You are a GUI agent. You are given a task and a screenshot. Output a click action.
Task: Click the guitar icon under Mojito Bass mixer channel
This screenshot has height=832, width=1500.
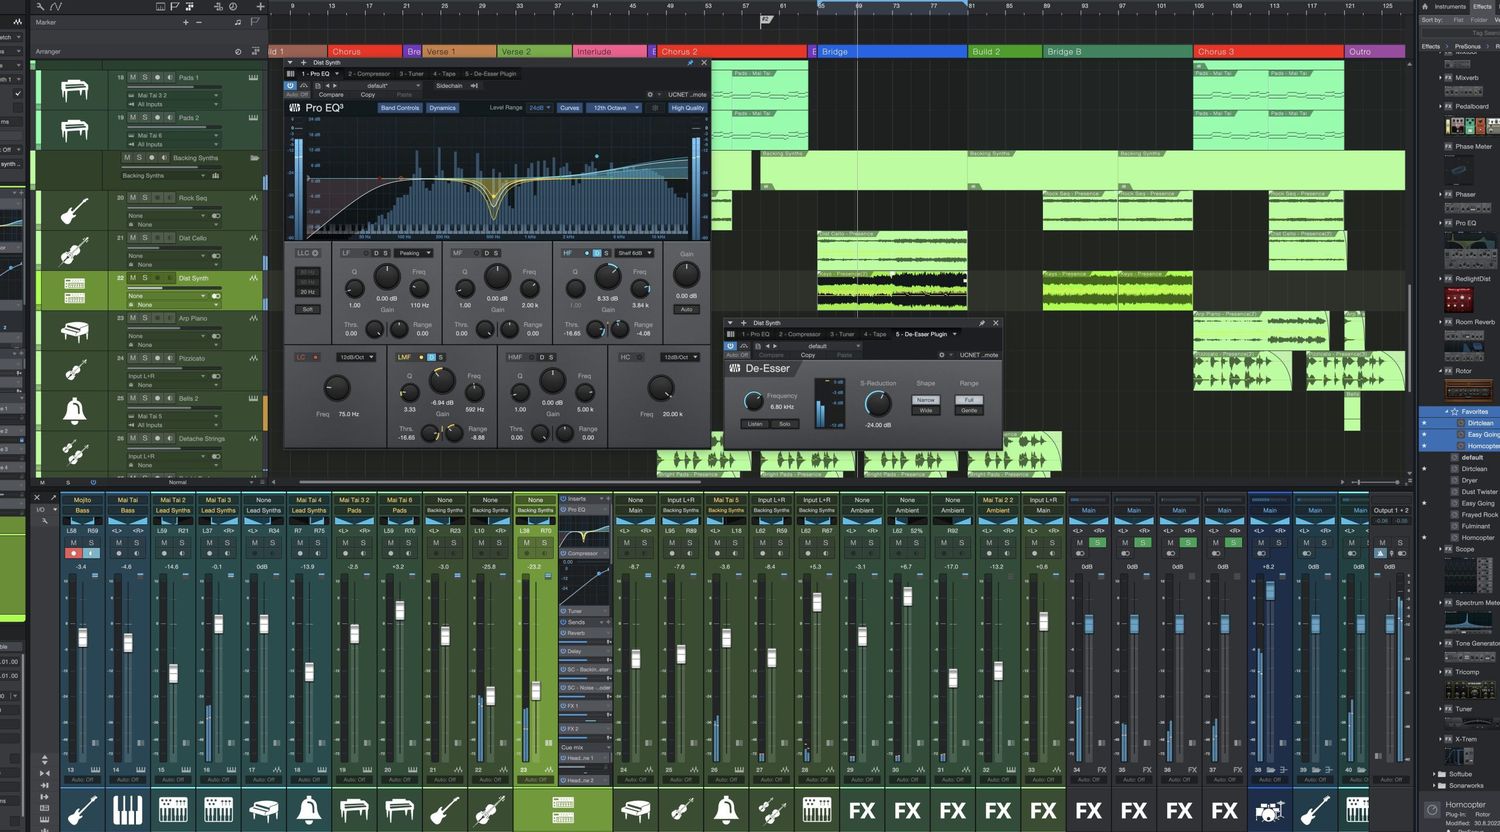click(x=82, y=810)
